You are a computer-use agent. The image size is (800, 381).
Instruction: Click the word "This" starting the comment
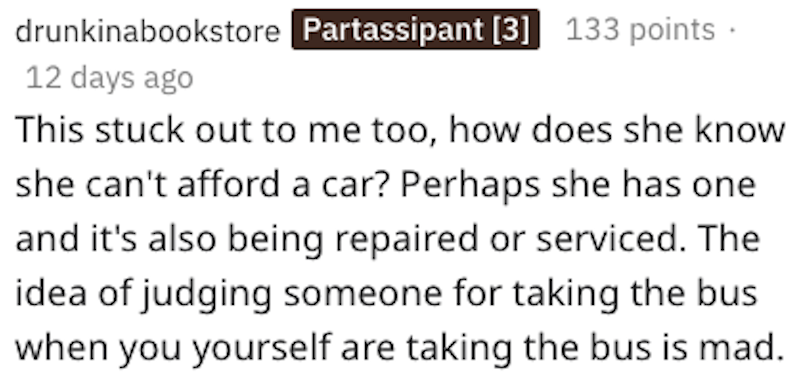click(47, 131)
